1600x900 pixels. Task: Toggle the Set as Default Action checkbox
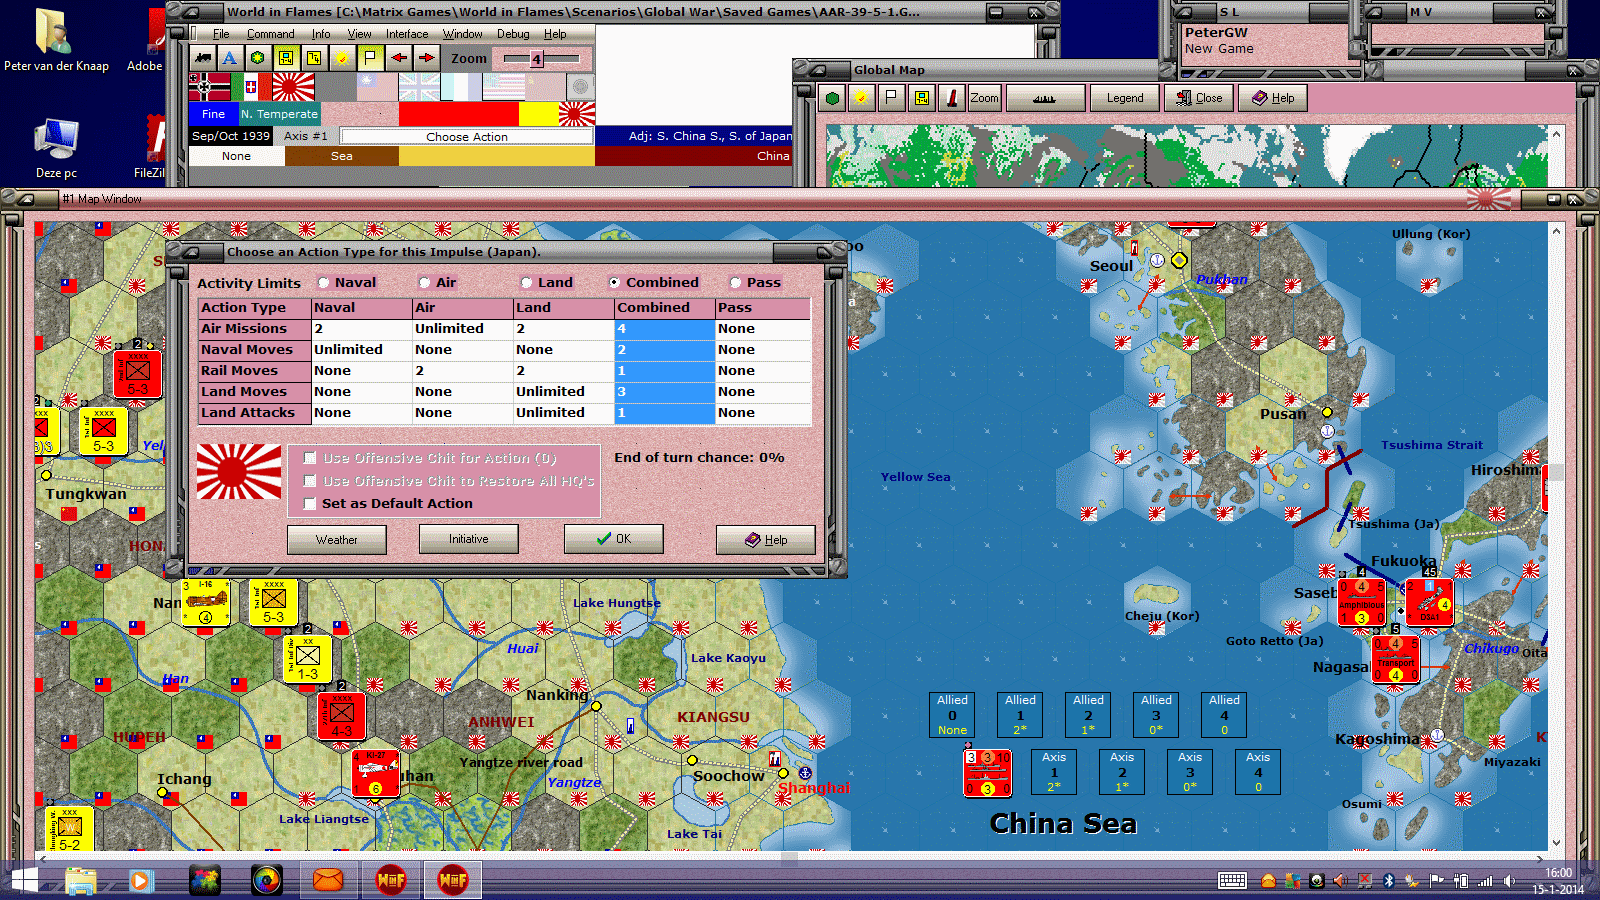point(310,504)
